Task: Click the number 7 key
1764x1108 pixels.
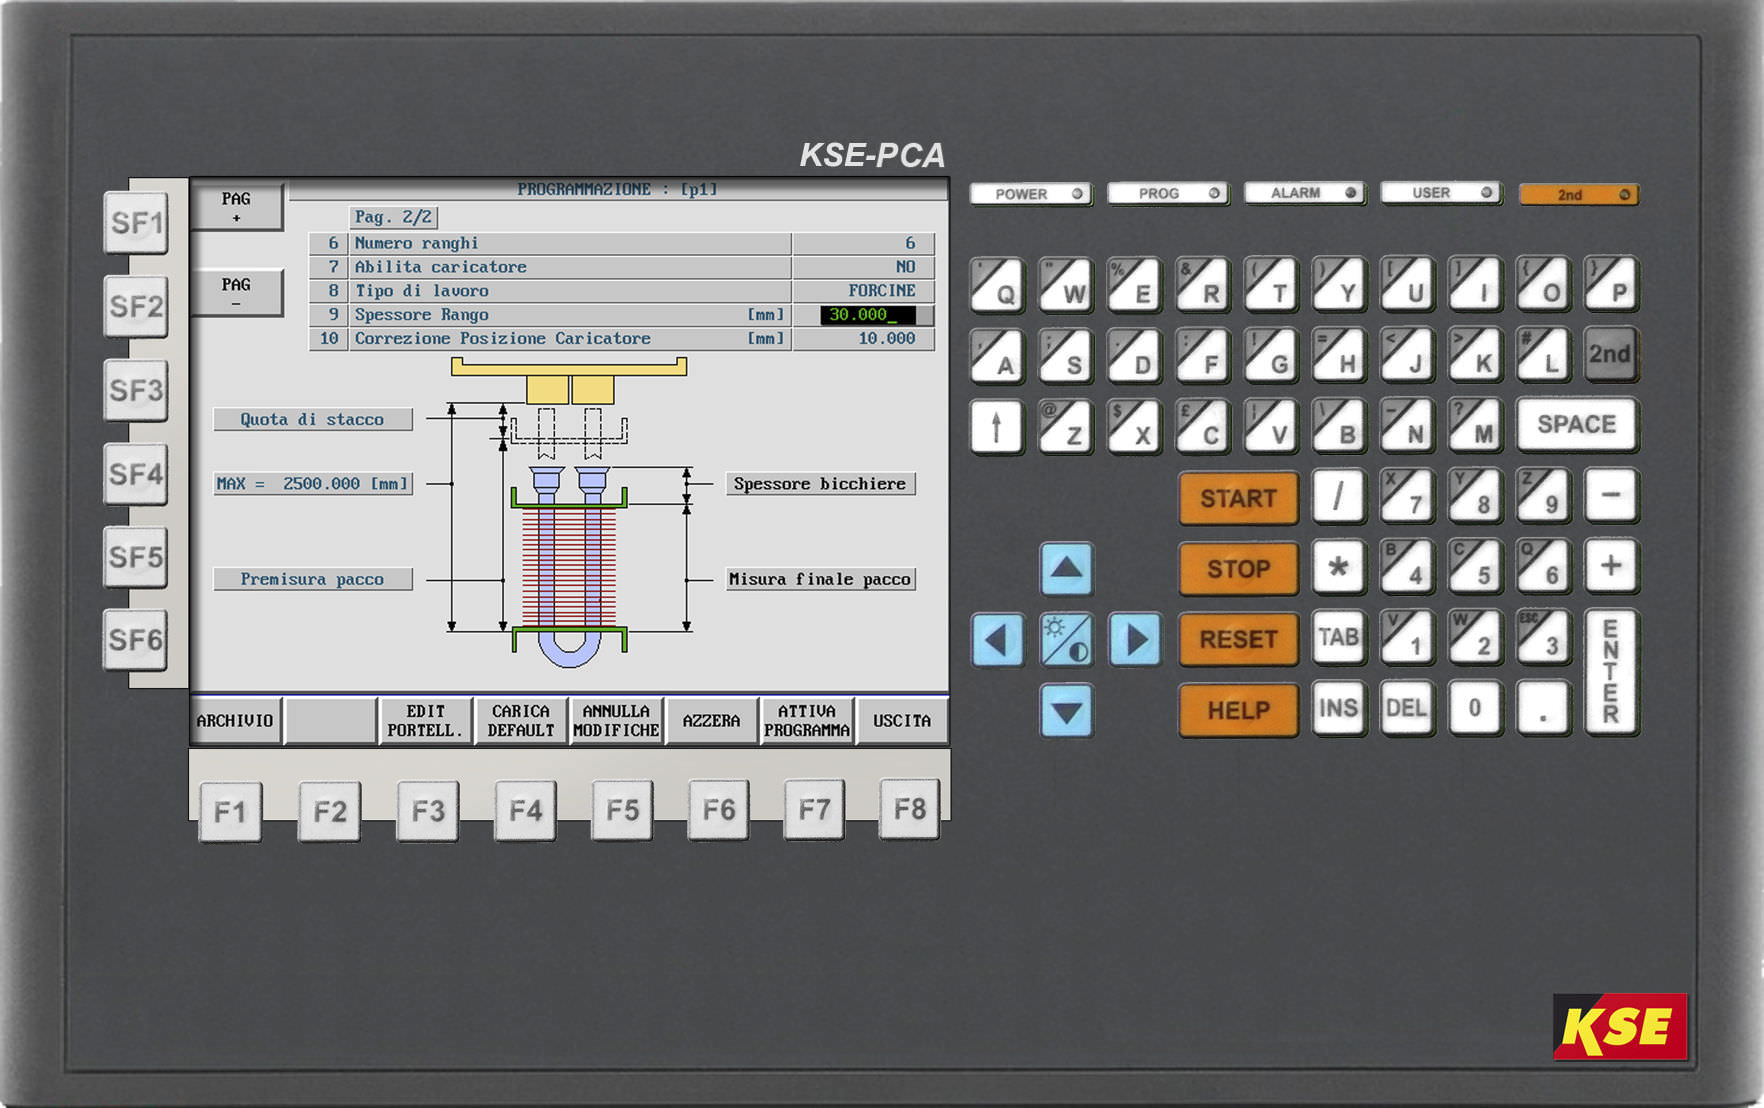Action: [x=1406, y=496]
